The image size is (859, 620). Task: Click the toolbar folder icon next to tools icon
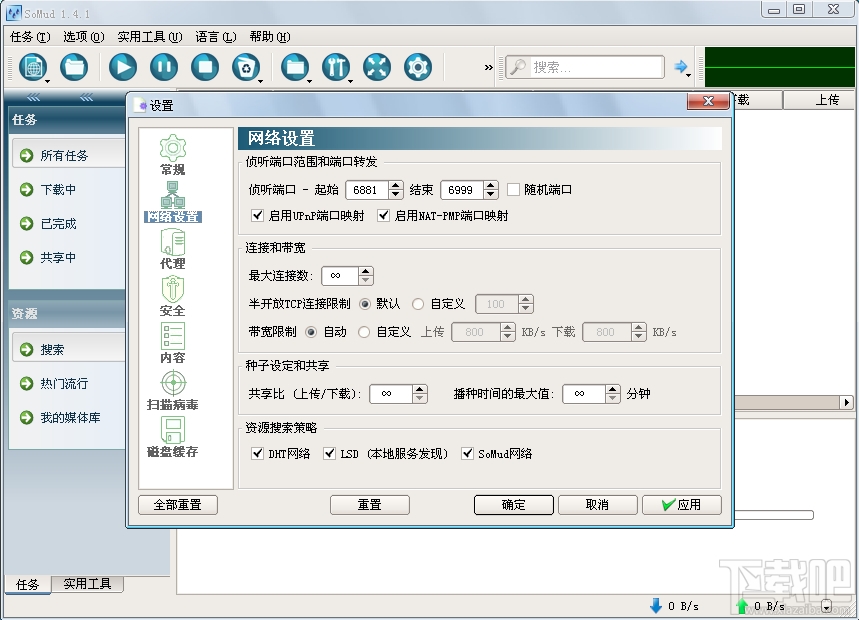pyautogui.click(x=295, y=67)
